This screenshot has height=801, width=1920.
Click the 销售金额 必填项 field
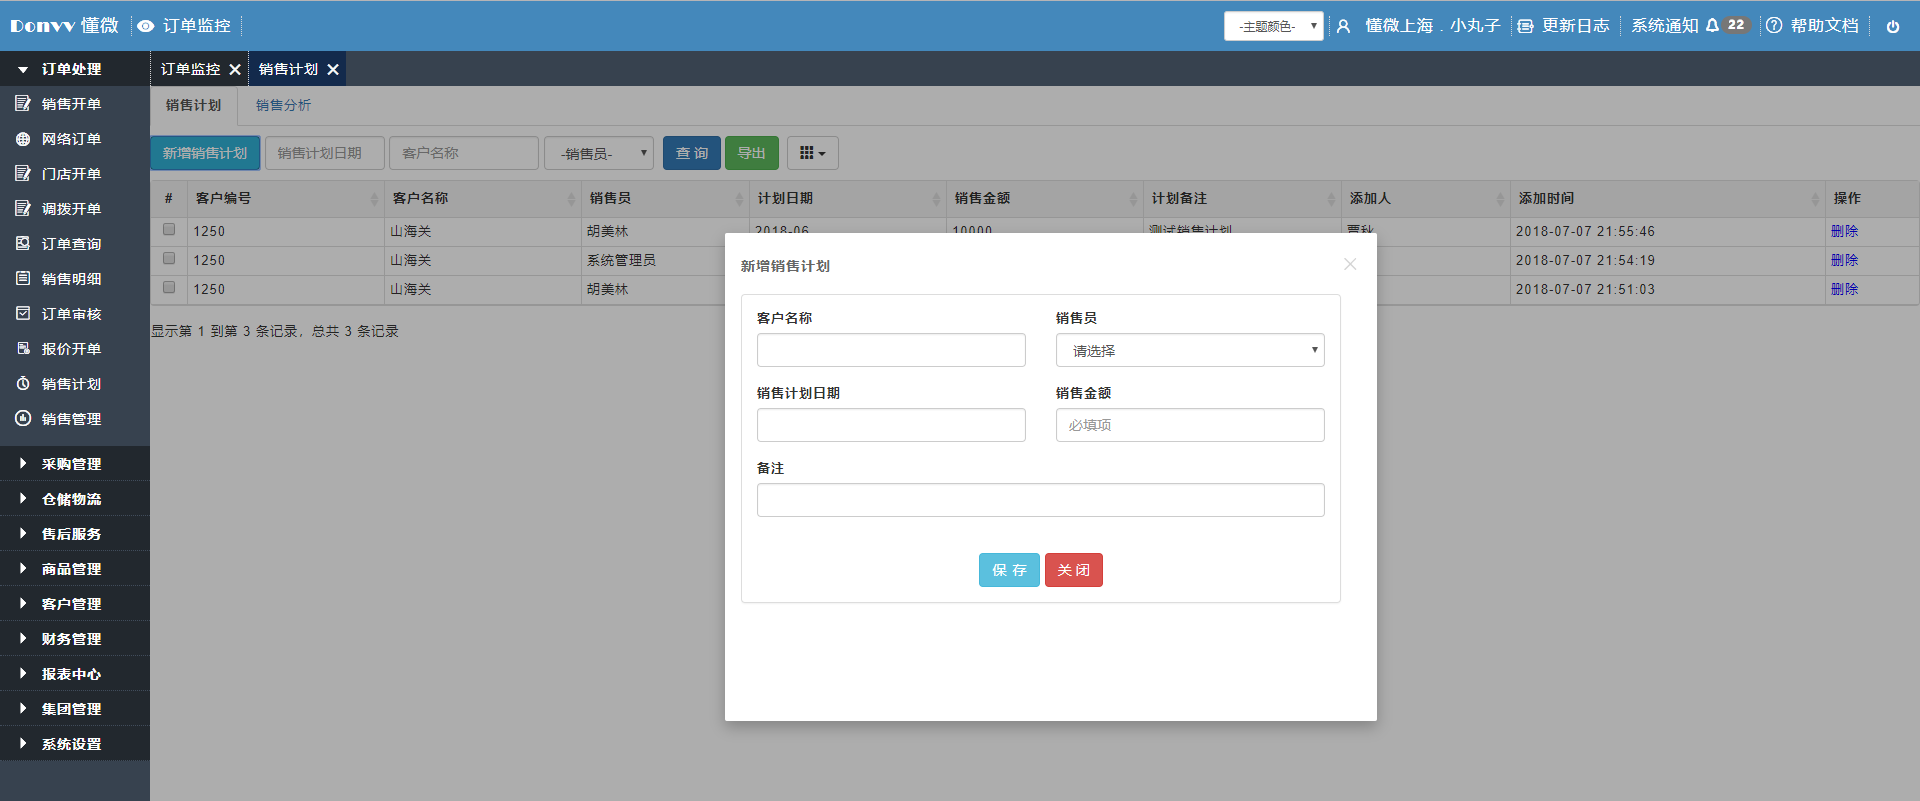1190,425
